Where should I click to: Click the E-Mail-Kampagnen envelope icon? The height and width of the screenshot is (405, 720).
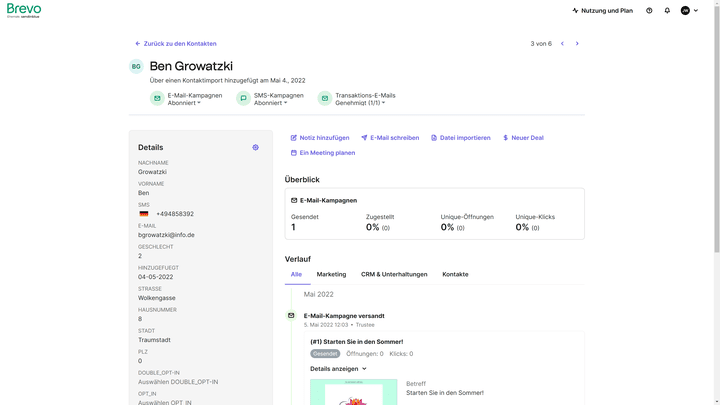(x=157, y=98)
